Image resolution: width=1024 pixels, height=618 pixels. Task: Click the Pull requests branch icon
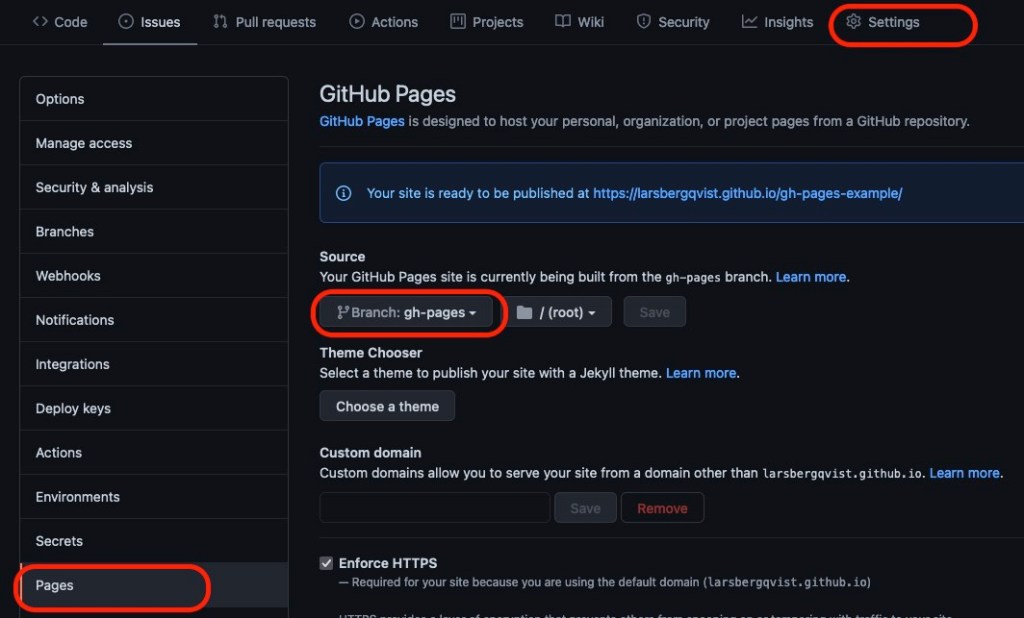pyautogui.click(x=220, y=22)
